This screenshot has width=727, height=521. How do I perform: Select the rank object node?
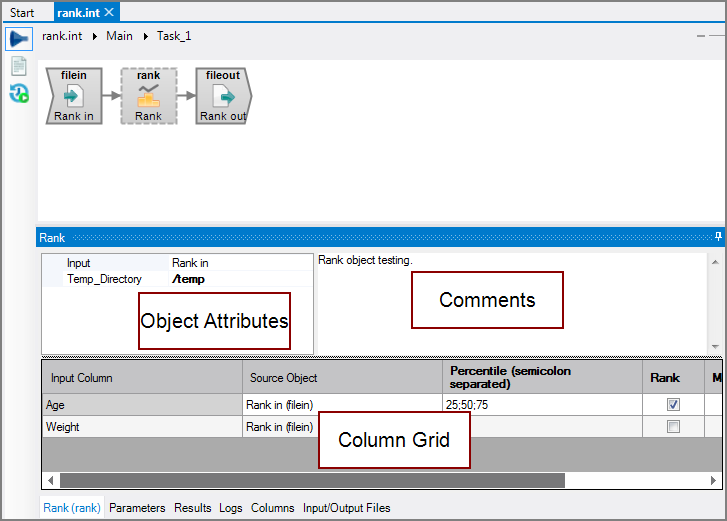coord(148,96)
